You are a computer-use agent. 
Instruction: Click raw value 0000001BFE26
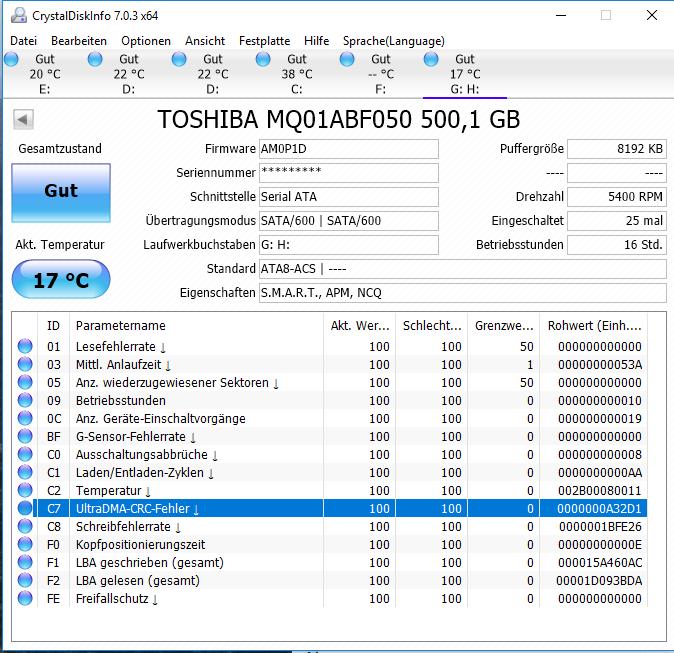[600, 527]
